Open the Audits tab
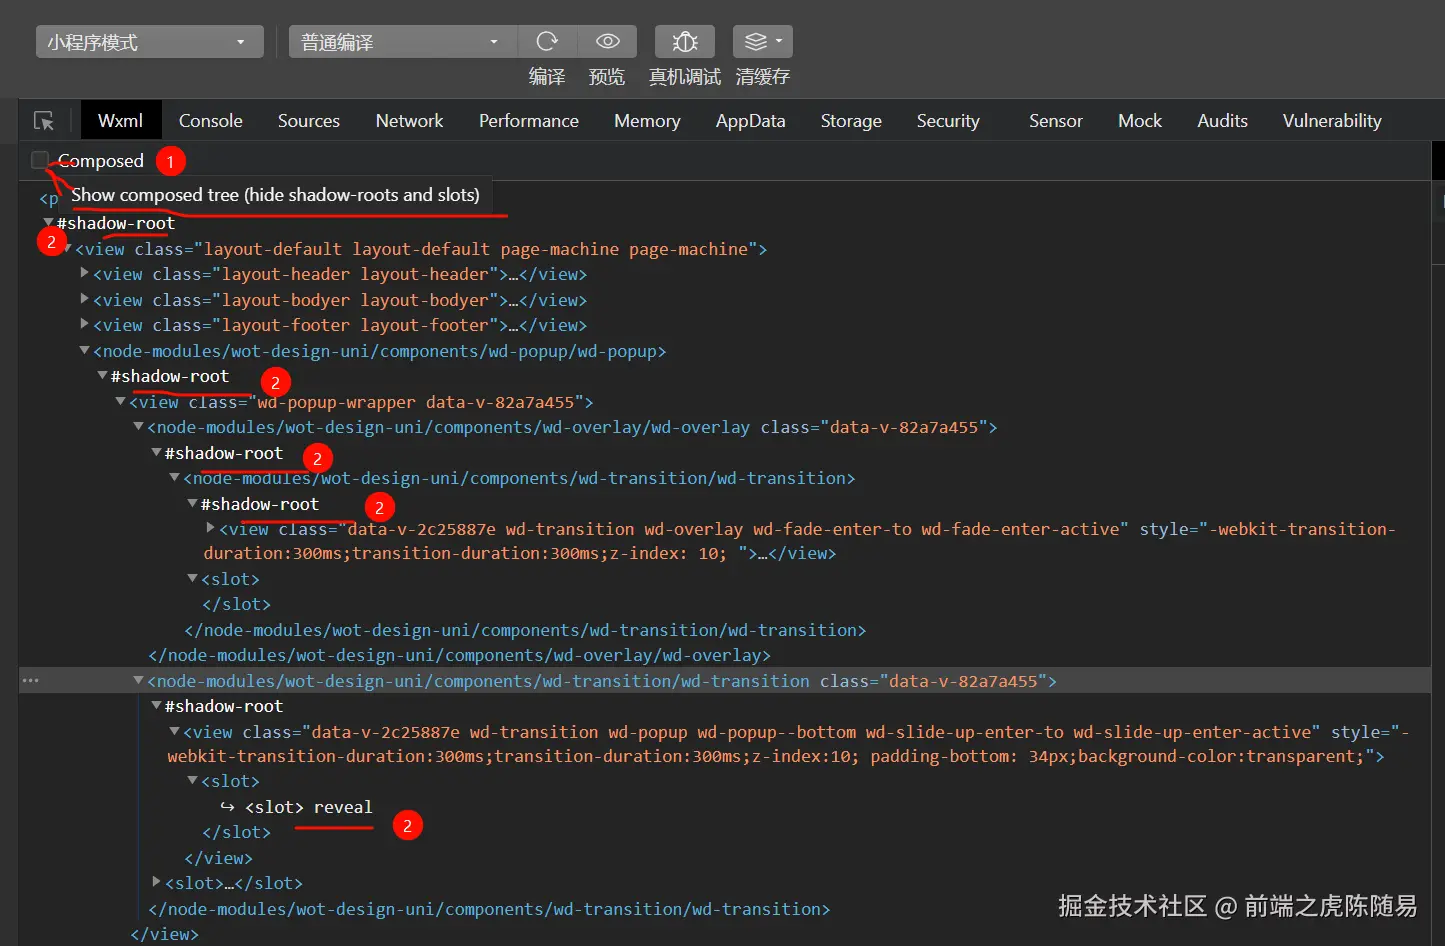Image resolution: width=1445 pixels, height=946 pixels. (1223, 121)
